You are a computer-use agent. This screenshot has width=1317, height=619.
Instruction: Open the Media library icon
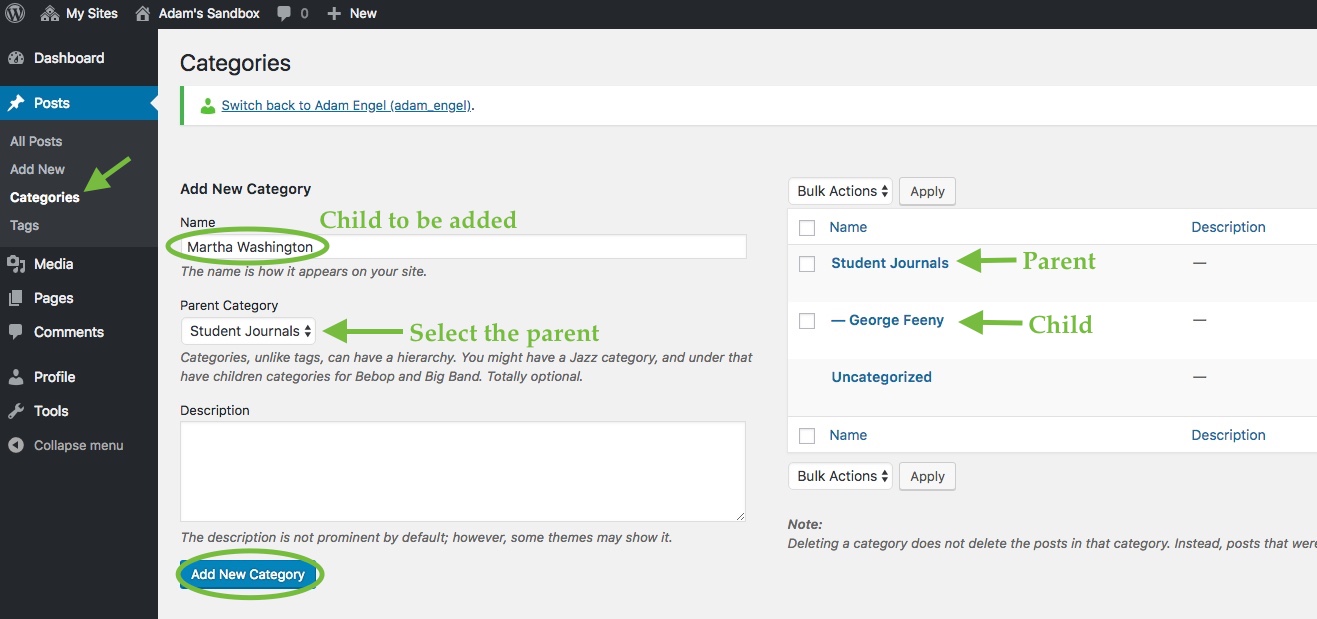pyautogui.click(x=16, y=264)
